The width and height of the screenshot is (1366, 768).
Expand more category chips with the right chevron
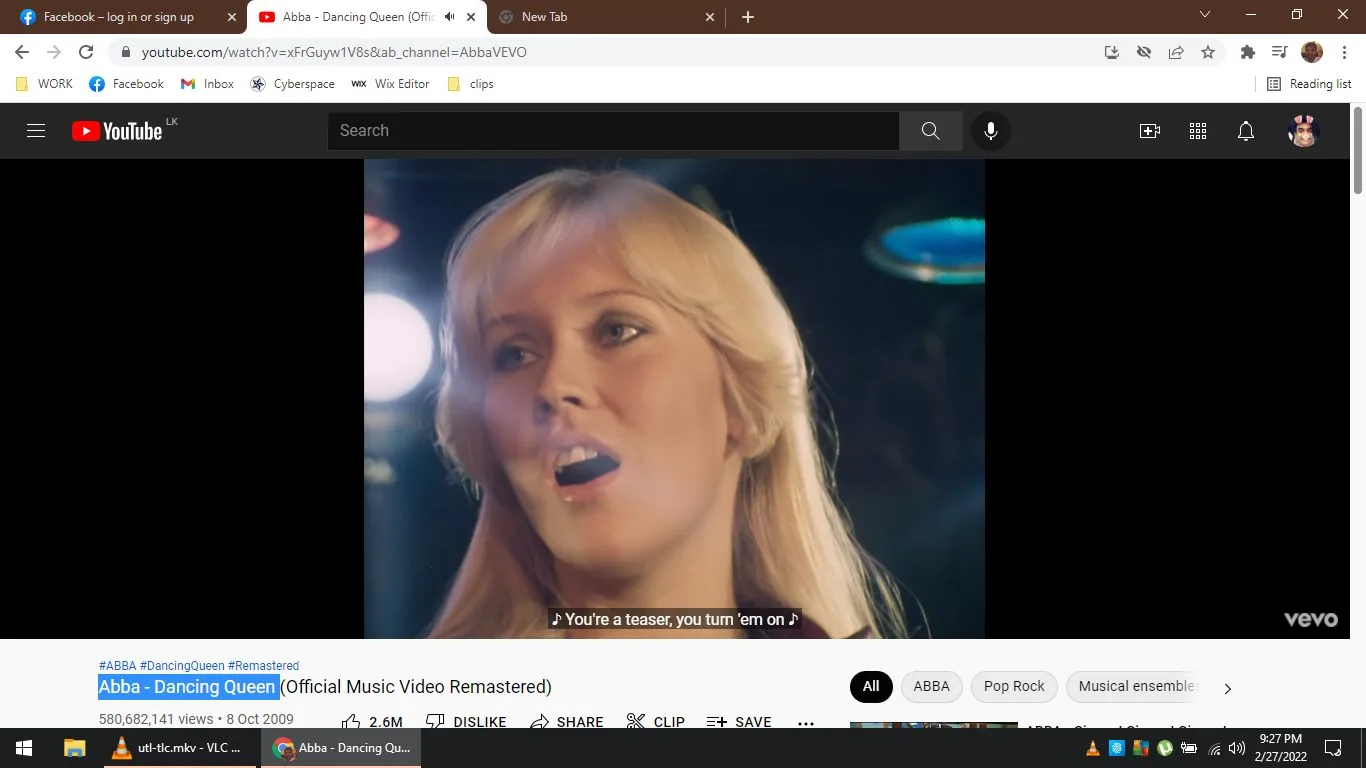point(1227,688)
